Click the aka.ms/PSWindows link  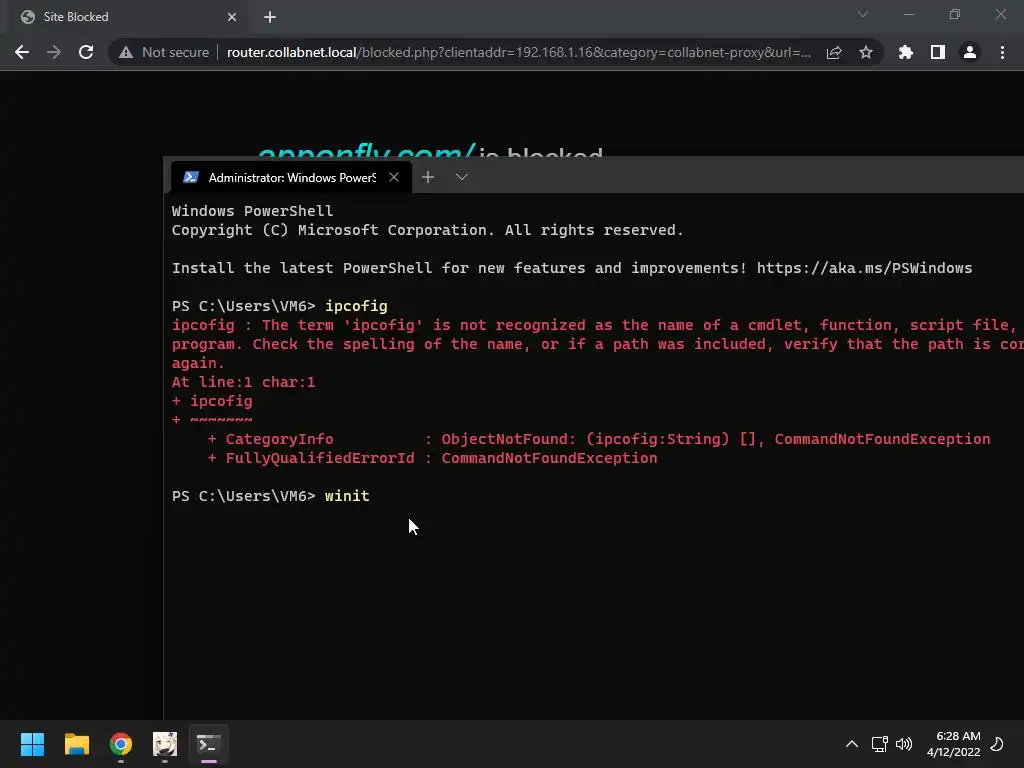(864, 268)
